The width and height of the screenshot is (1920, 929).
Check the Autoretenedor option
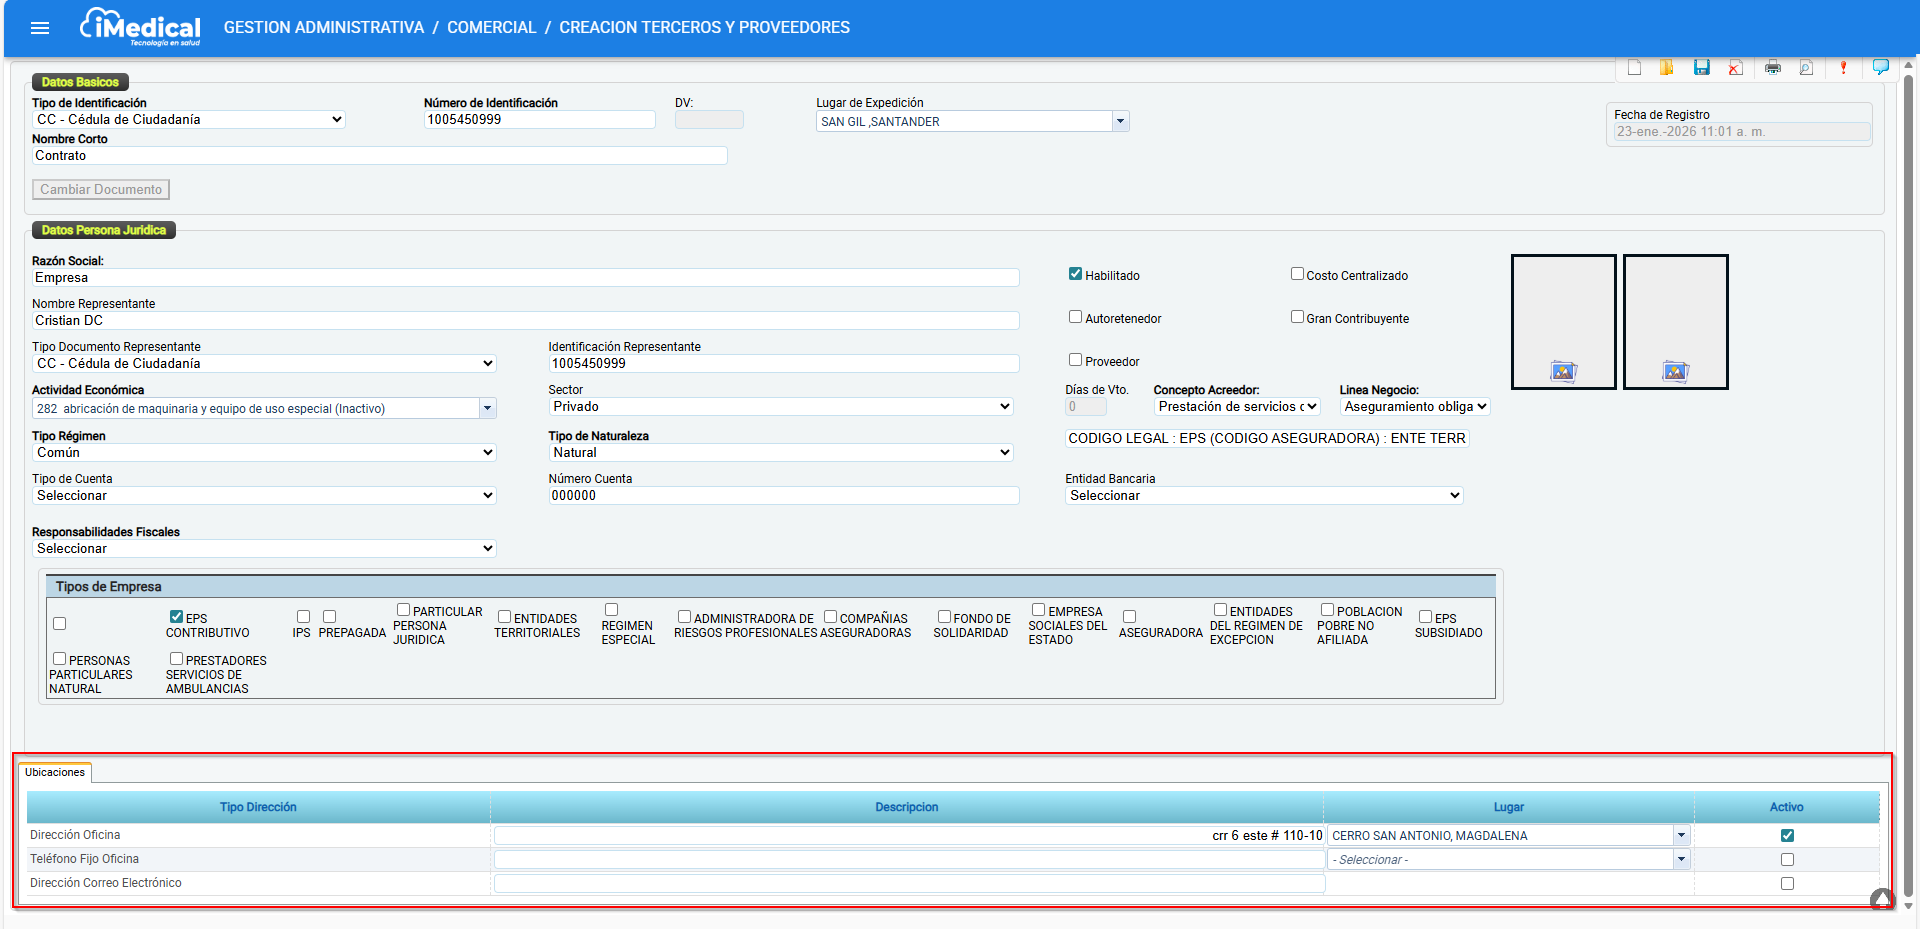1075,317
